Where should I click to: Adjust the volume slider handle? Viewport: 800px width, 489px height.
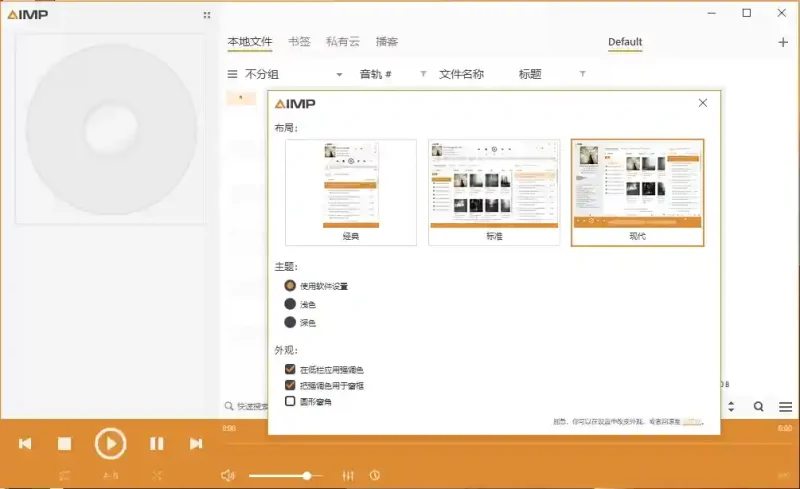307,476
